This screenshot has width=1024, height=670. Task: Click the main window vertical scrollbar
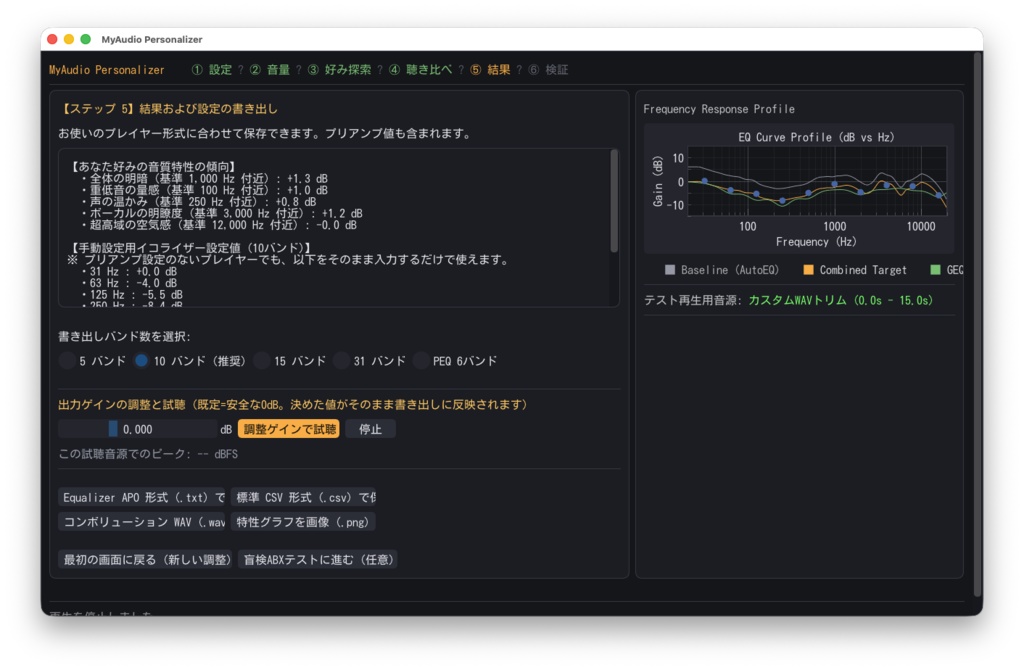tap(978, 324)
